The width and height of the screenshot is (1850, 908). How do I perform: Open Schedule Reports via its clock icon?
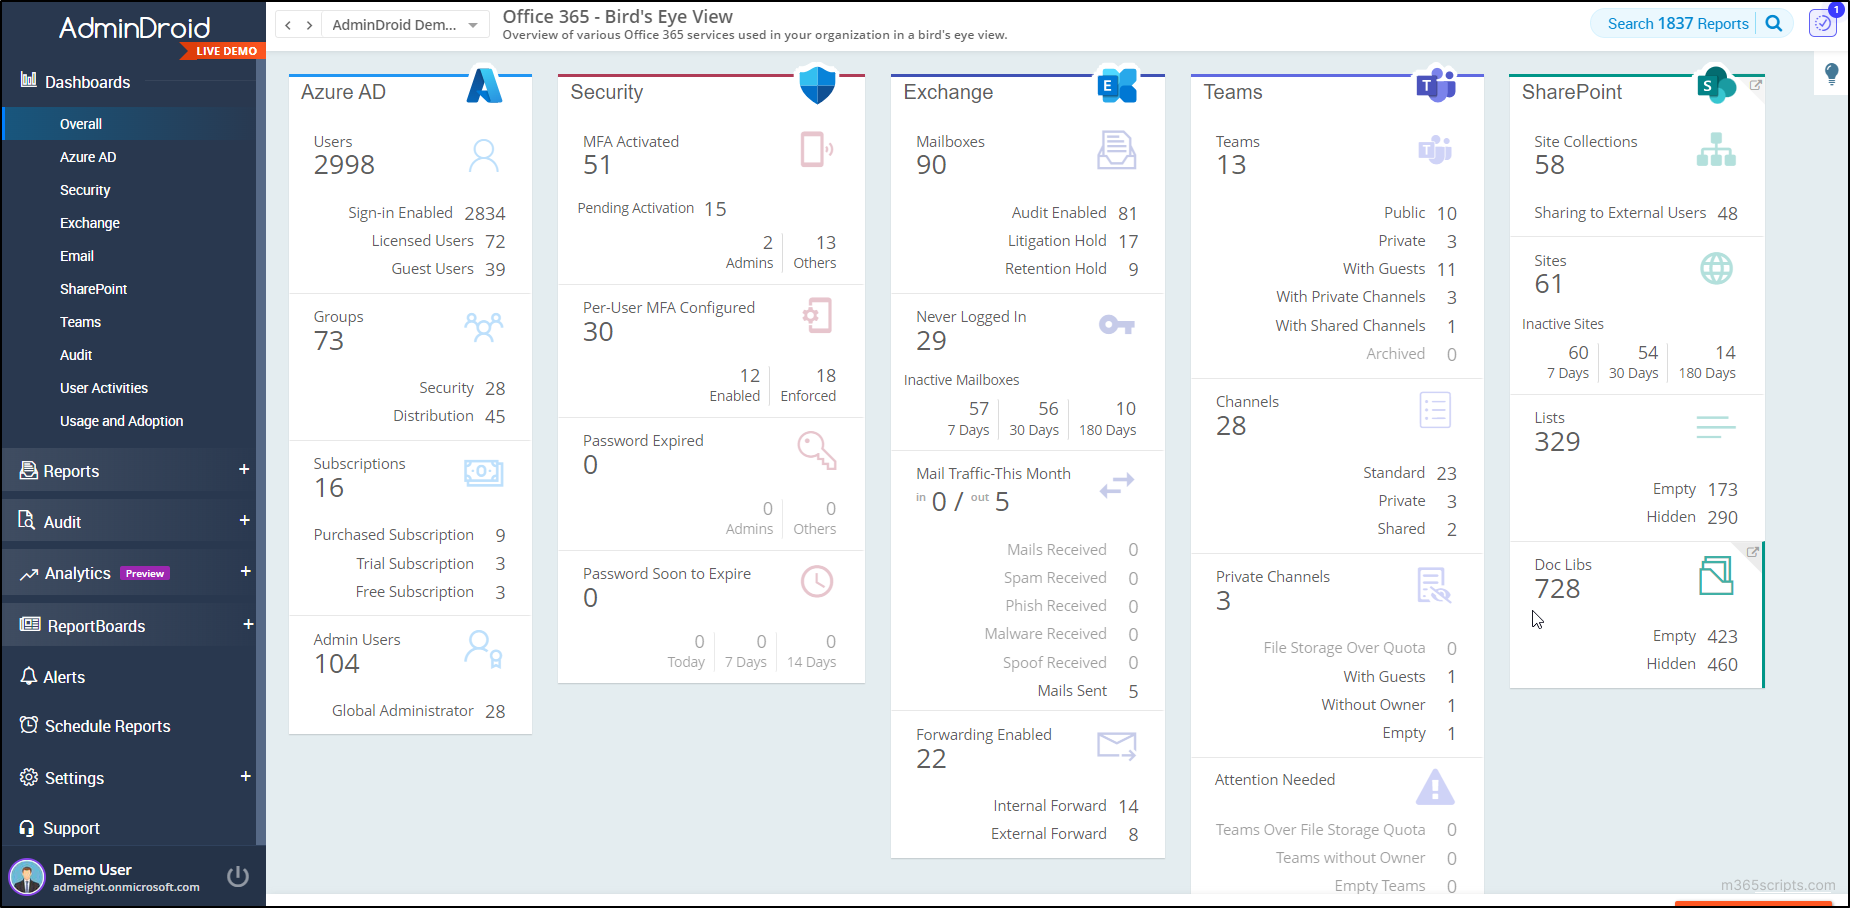coord(28,726)
